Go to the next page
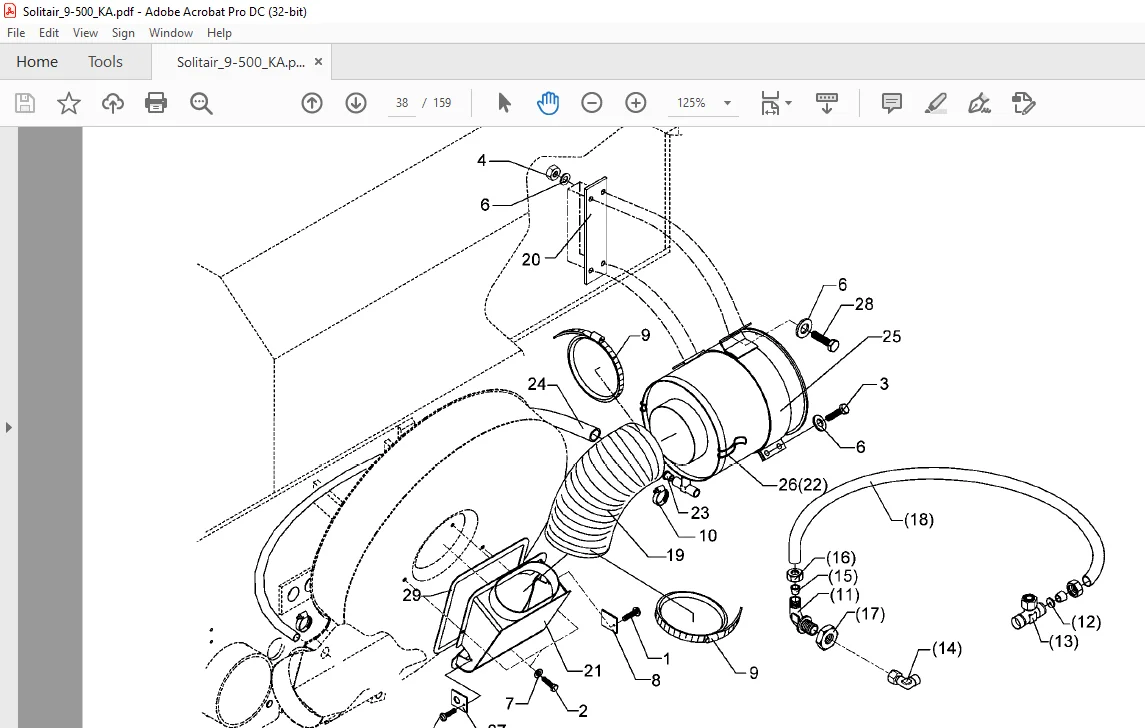This screenshot has height=728, width=1145. pyautogui.click(x=356, y=103)
